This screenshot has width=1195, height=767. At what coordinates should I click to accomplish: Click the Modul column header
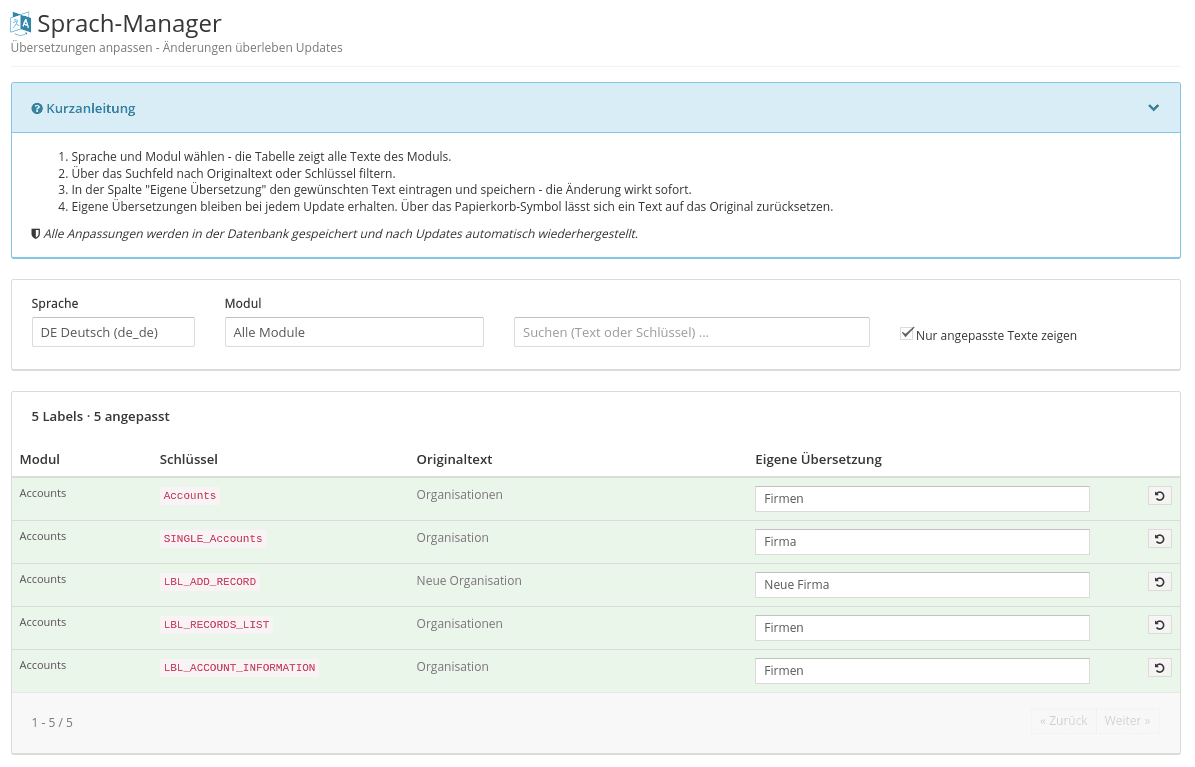click(40, 459)
